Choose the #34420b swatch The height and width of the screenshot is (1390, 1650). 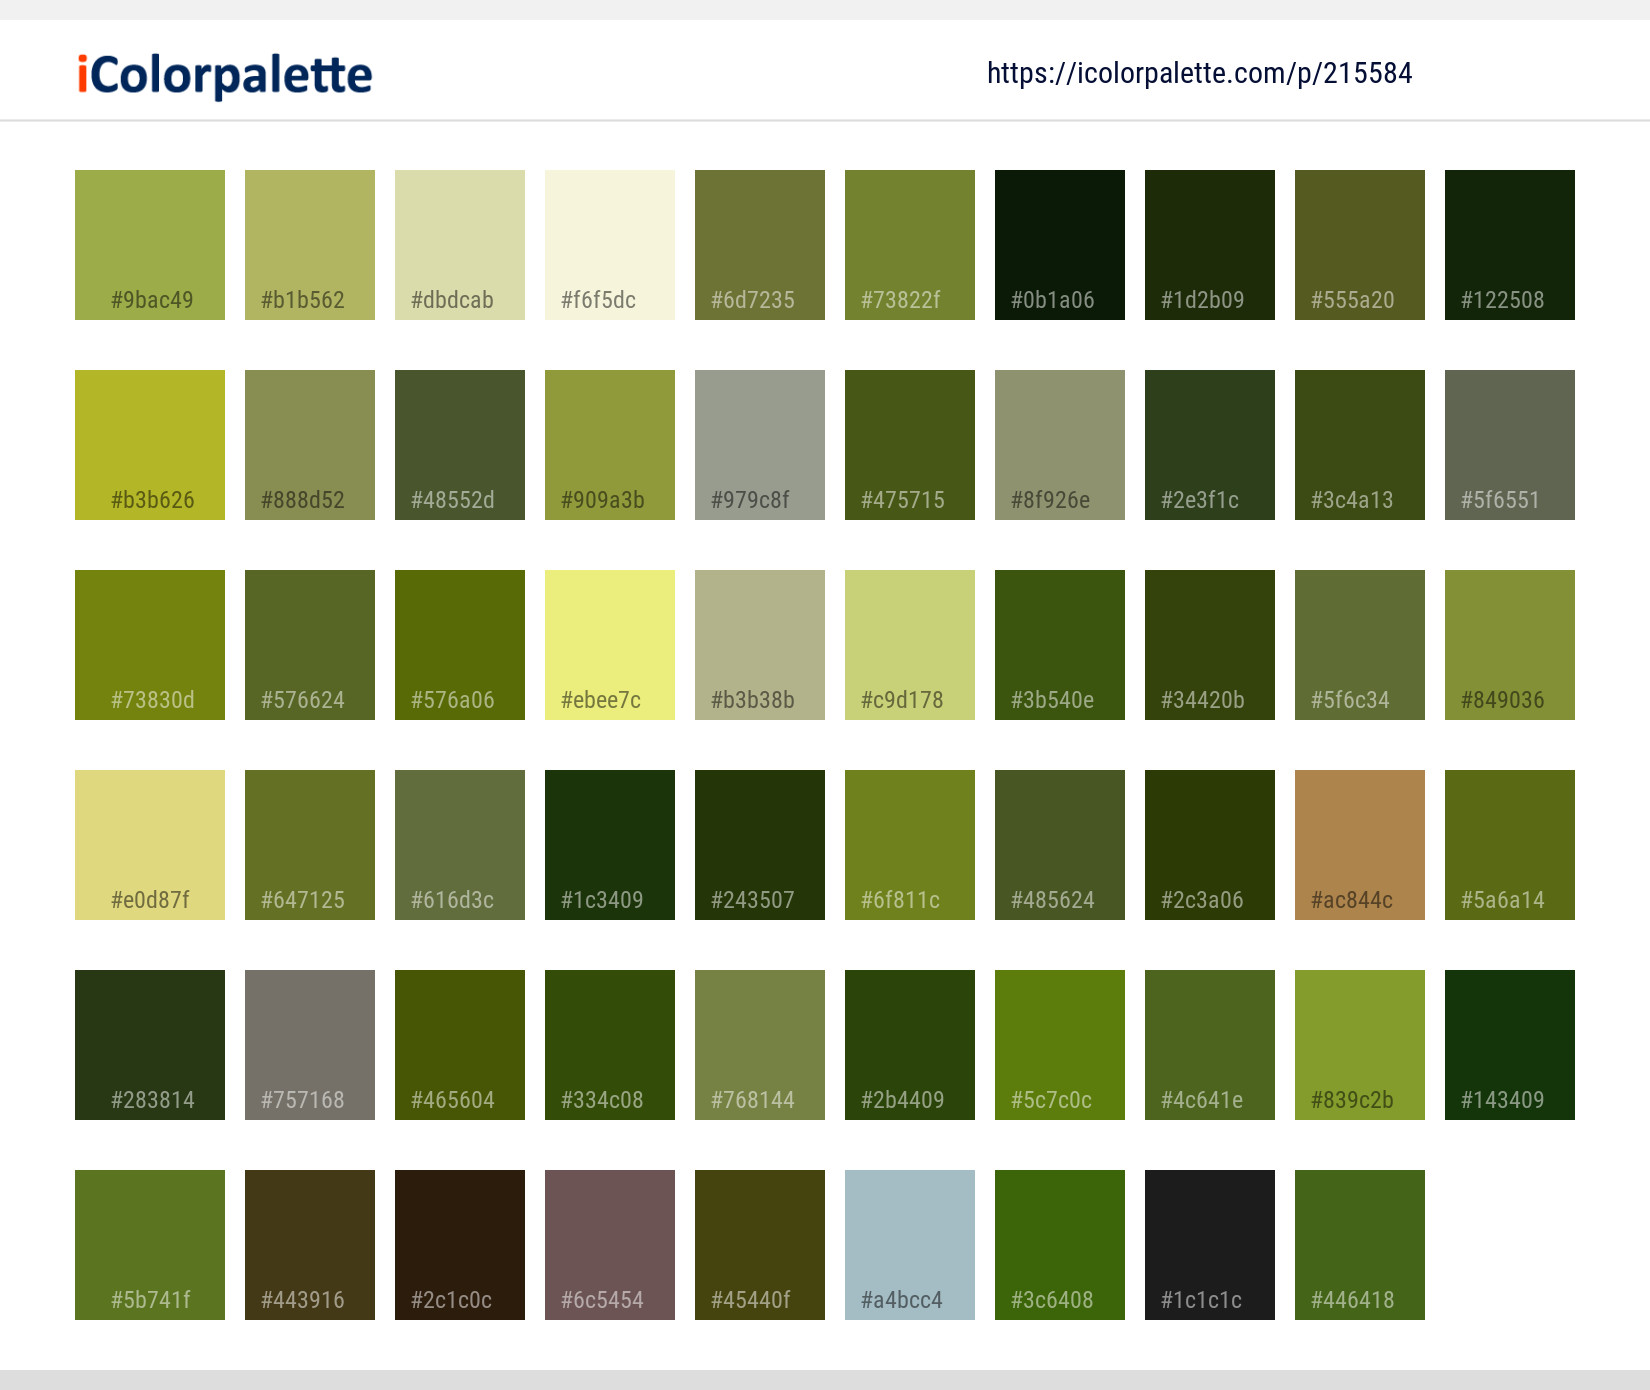coord(1210,645)
